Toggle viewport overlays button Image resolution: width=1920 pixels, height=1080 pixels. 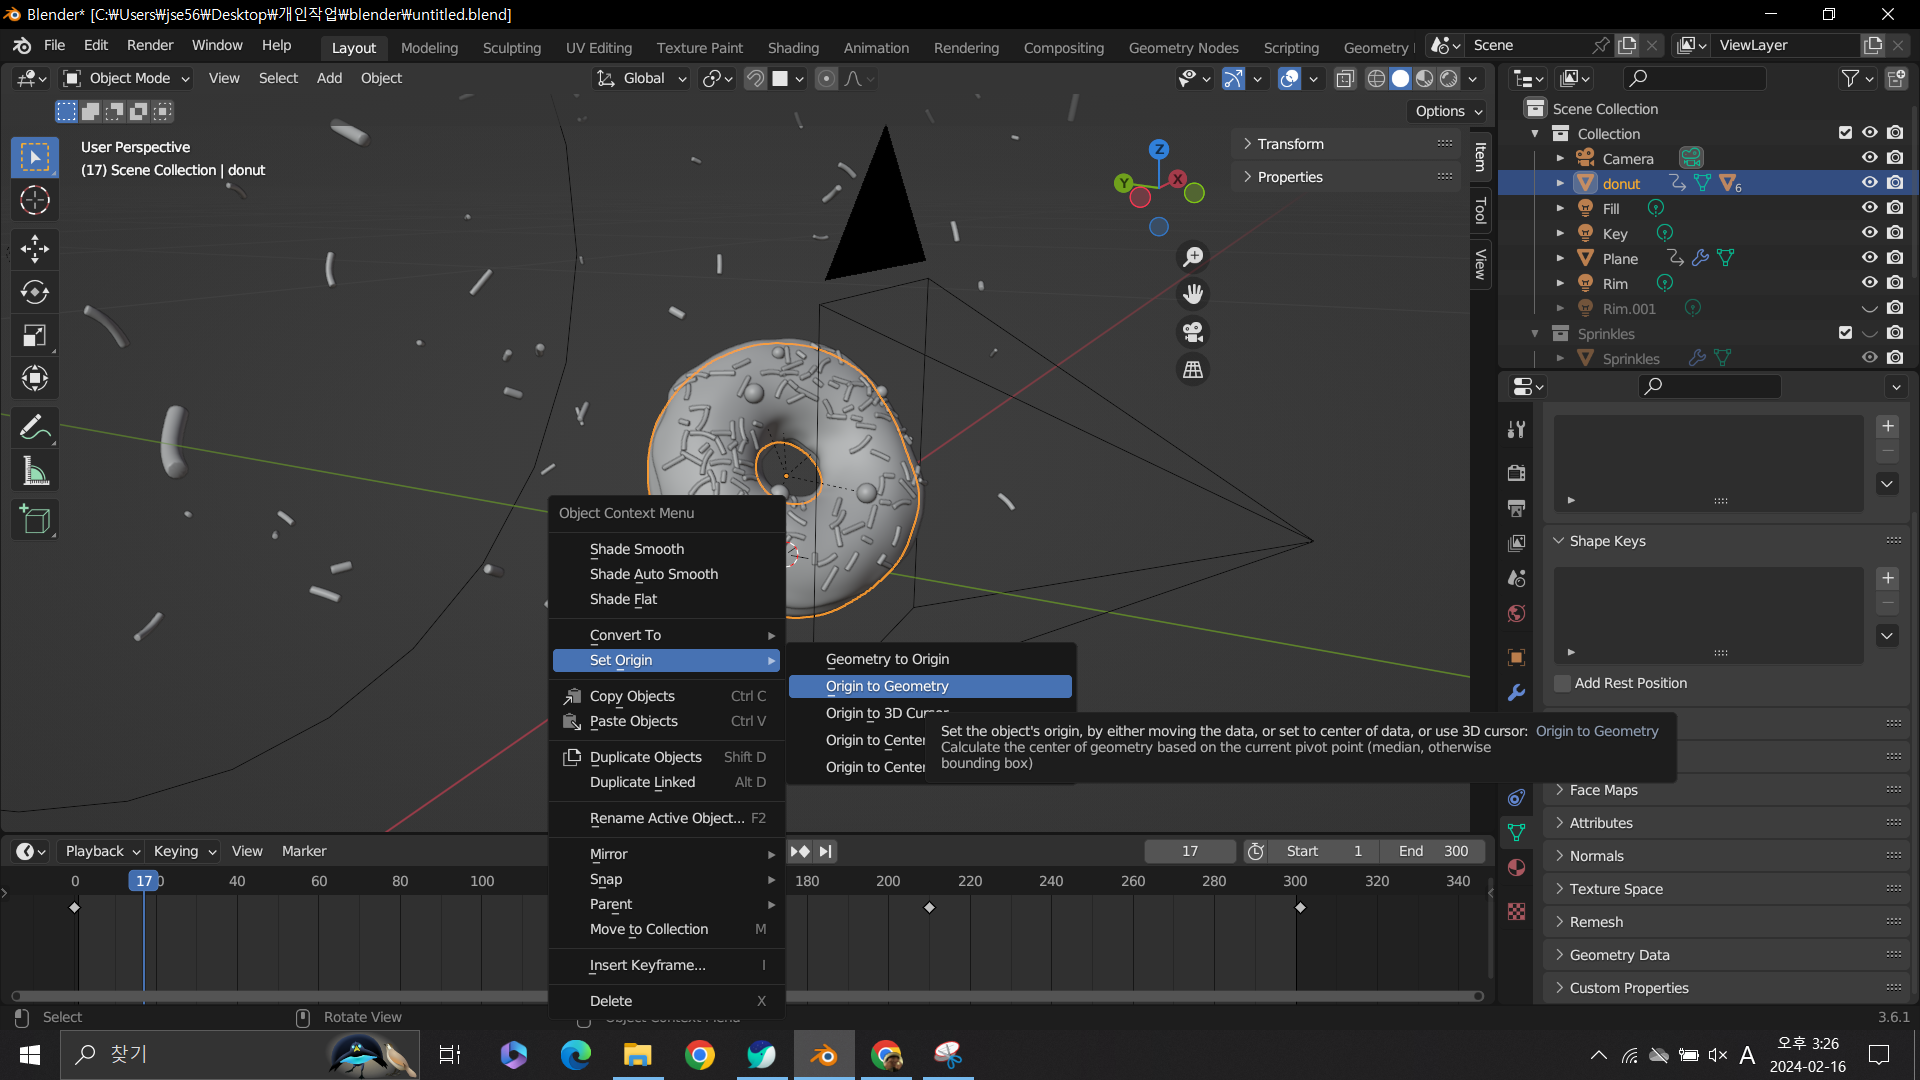1290,78
